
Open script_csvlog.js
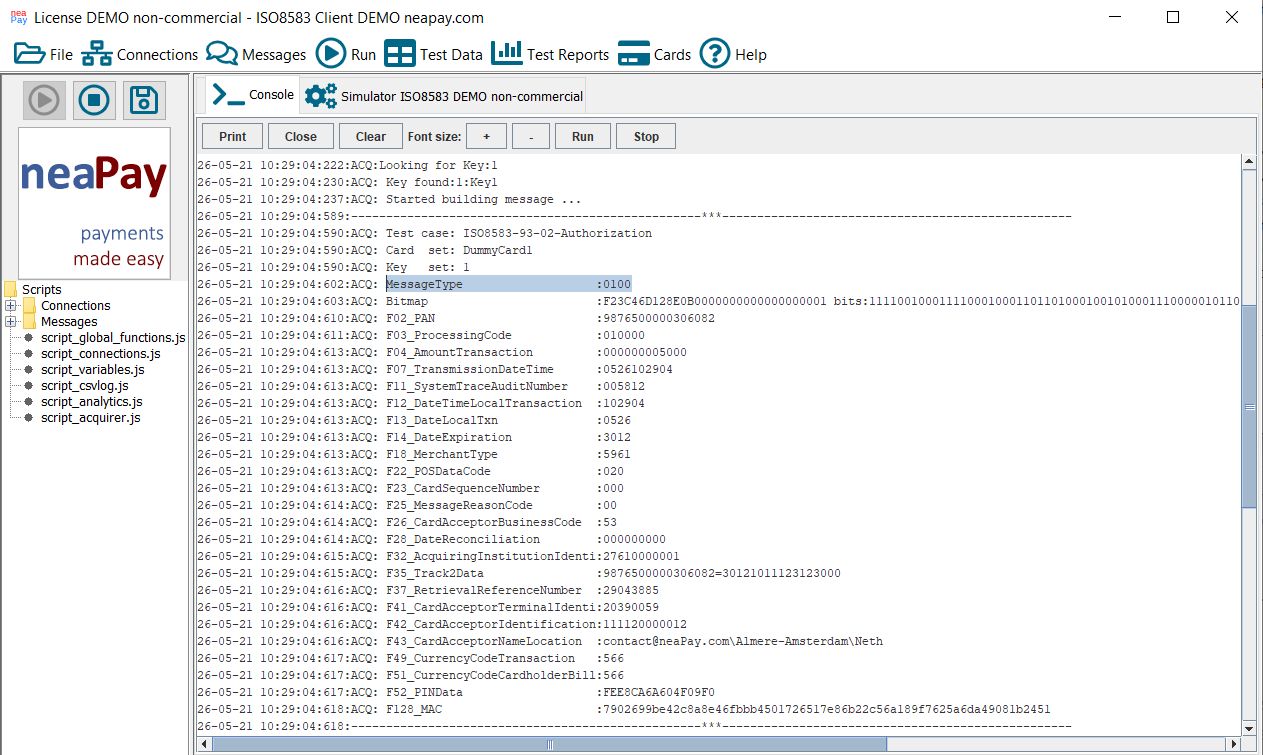(x=84, y=386)
